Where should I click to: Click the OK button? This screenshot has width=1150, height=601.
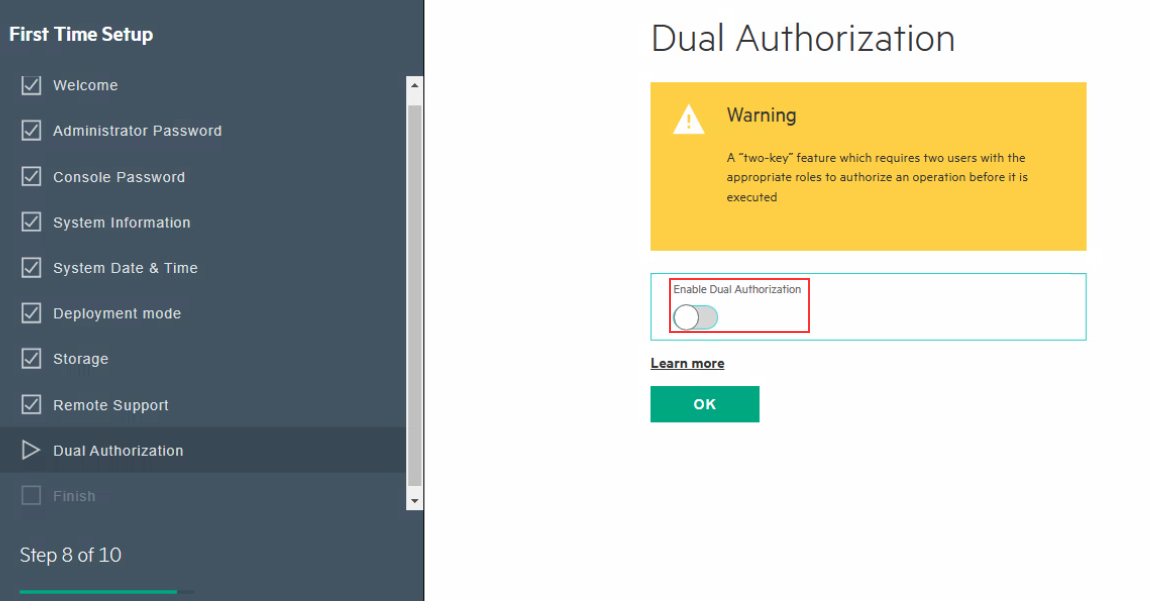point(705,404)
